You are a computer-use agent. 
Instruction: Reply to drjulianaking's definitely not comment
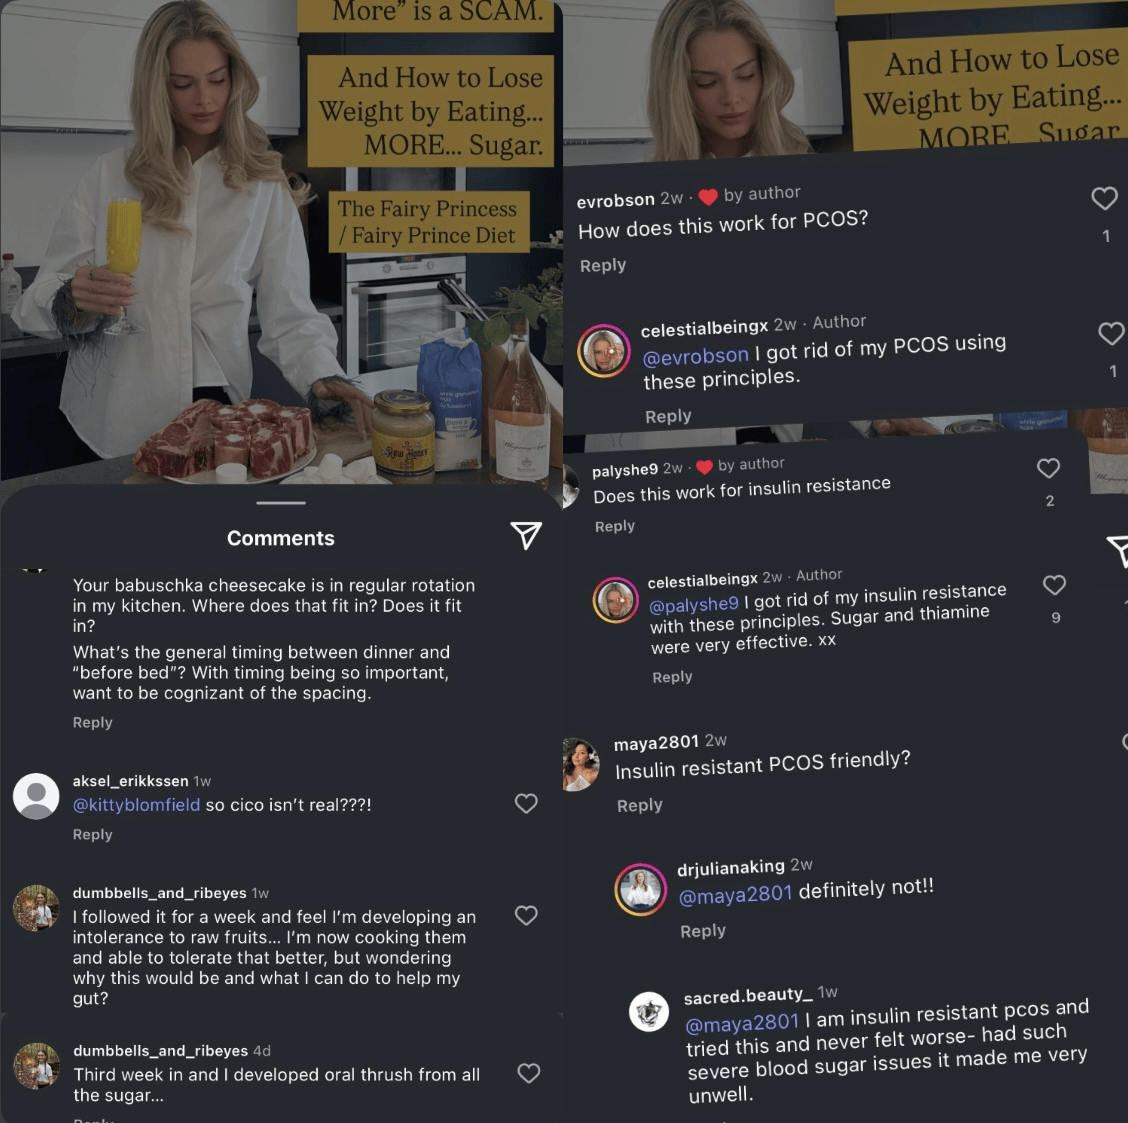click(703, 931)
